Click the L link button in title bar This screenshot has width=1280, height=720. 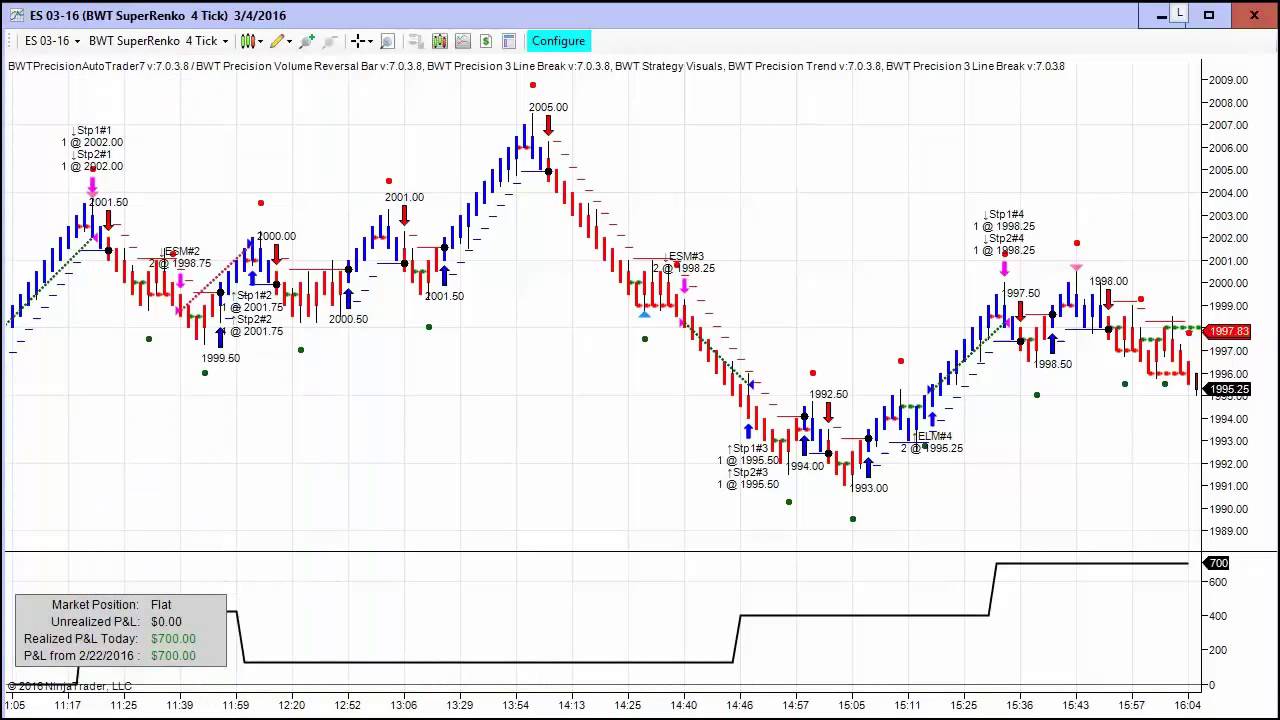coord(1180,14)
